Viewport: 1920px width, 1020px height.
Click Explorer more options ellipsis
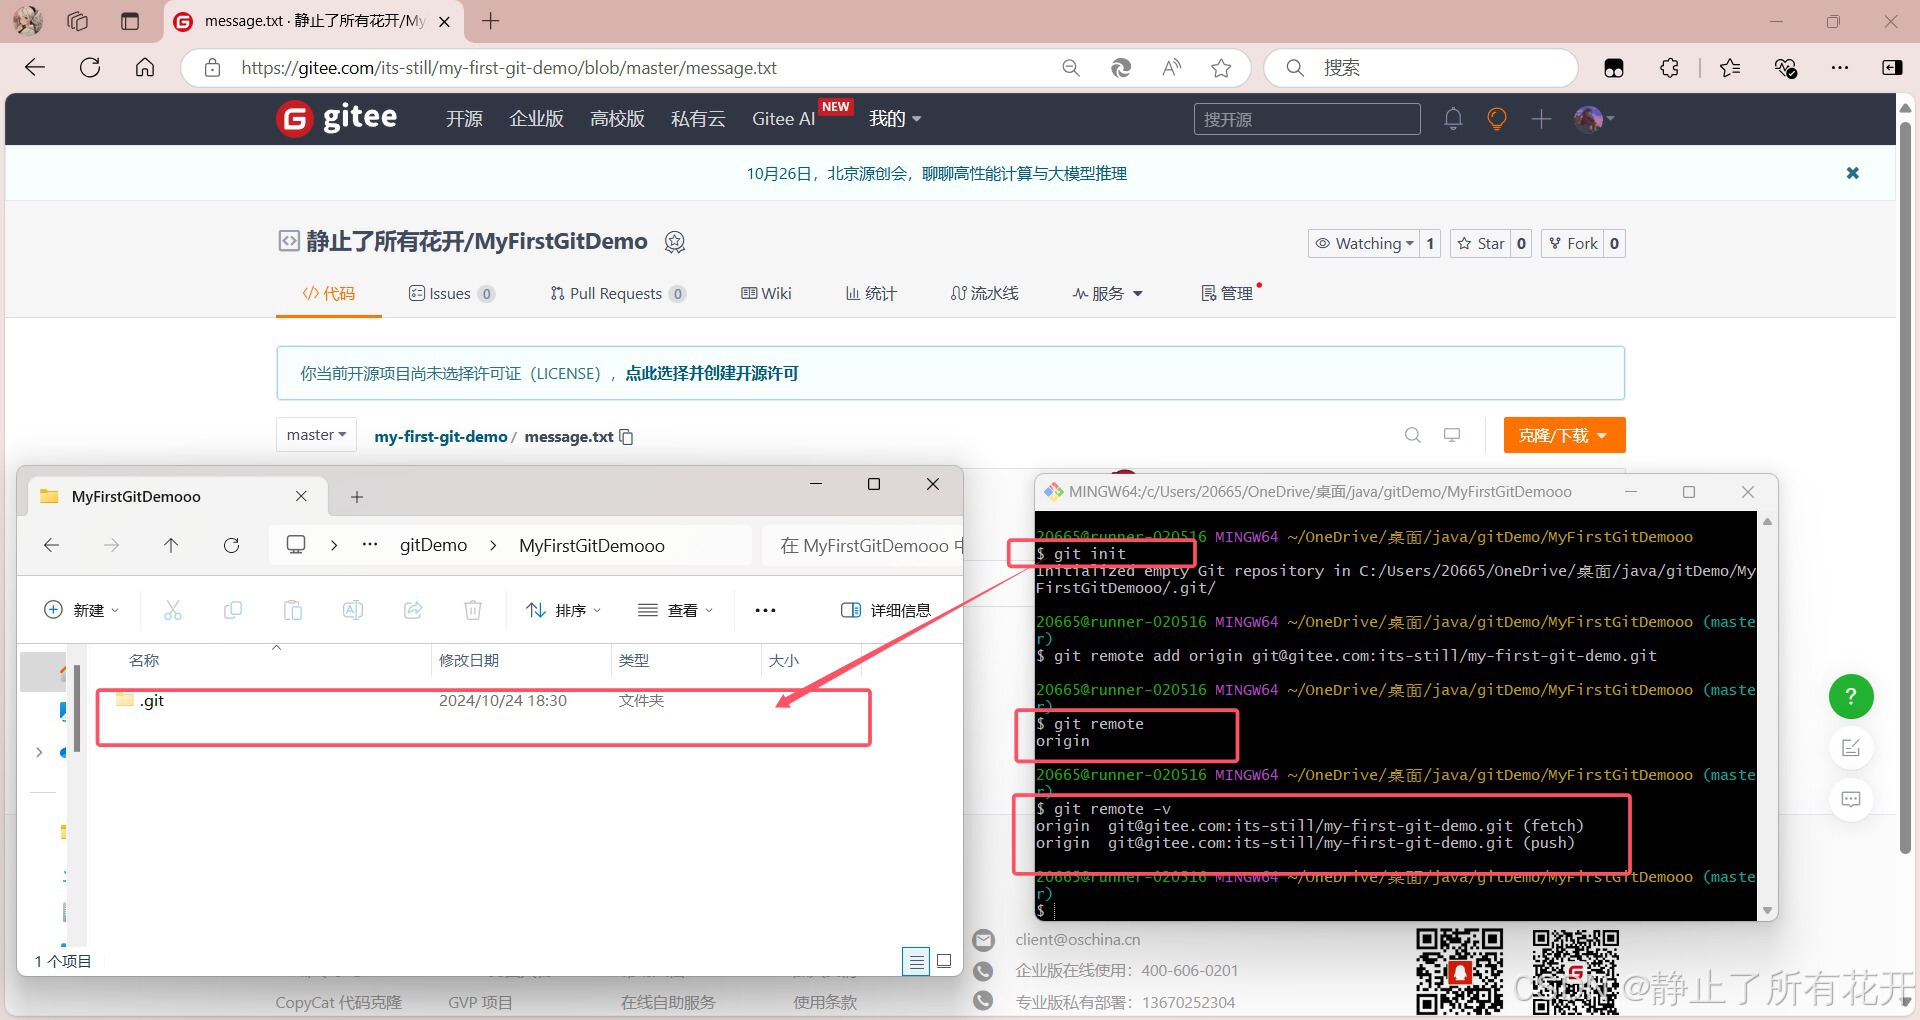pyautogui.click(x=765, y=610)
